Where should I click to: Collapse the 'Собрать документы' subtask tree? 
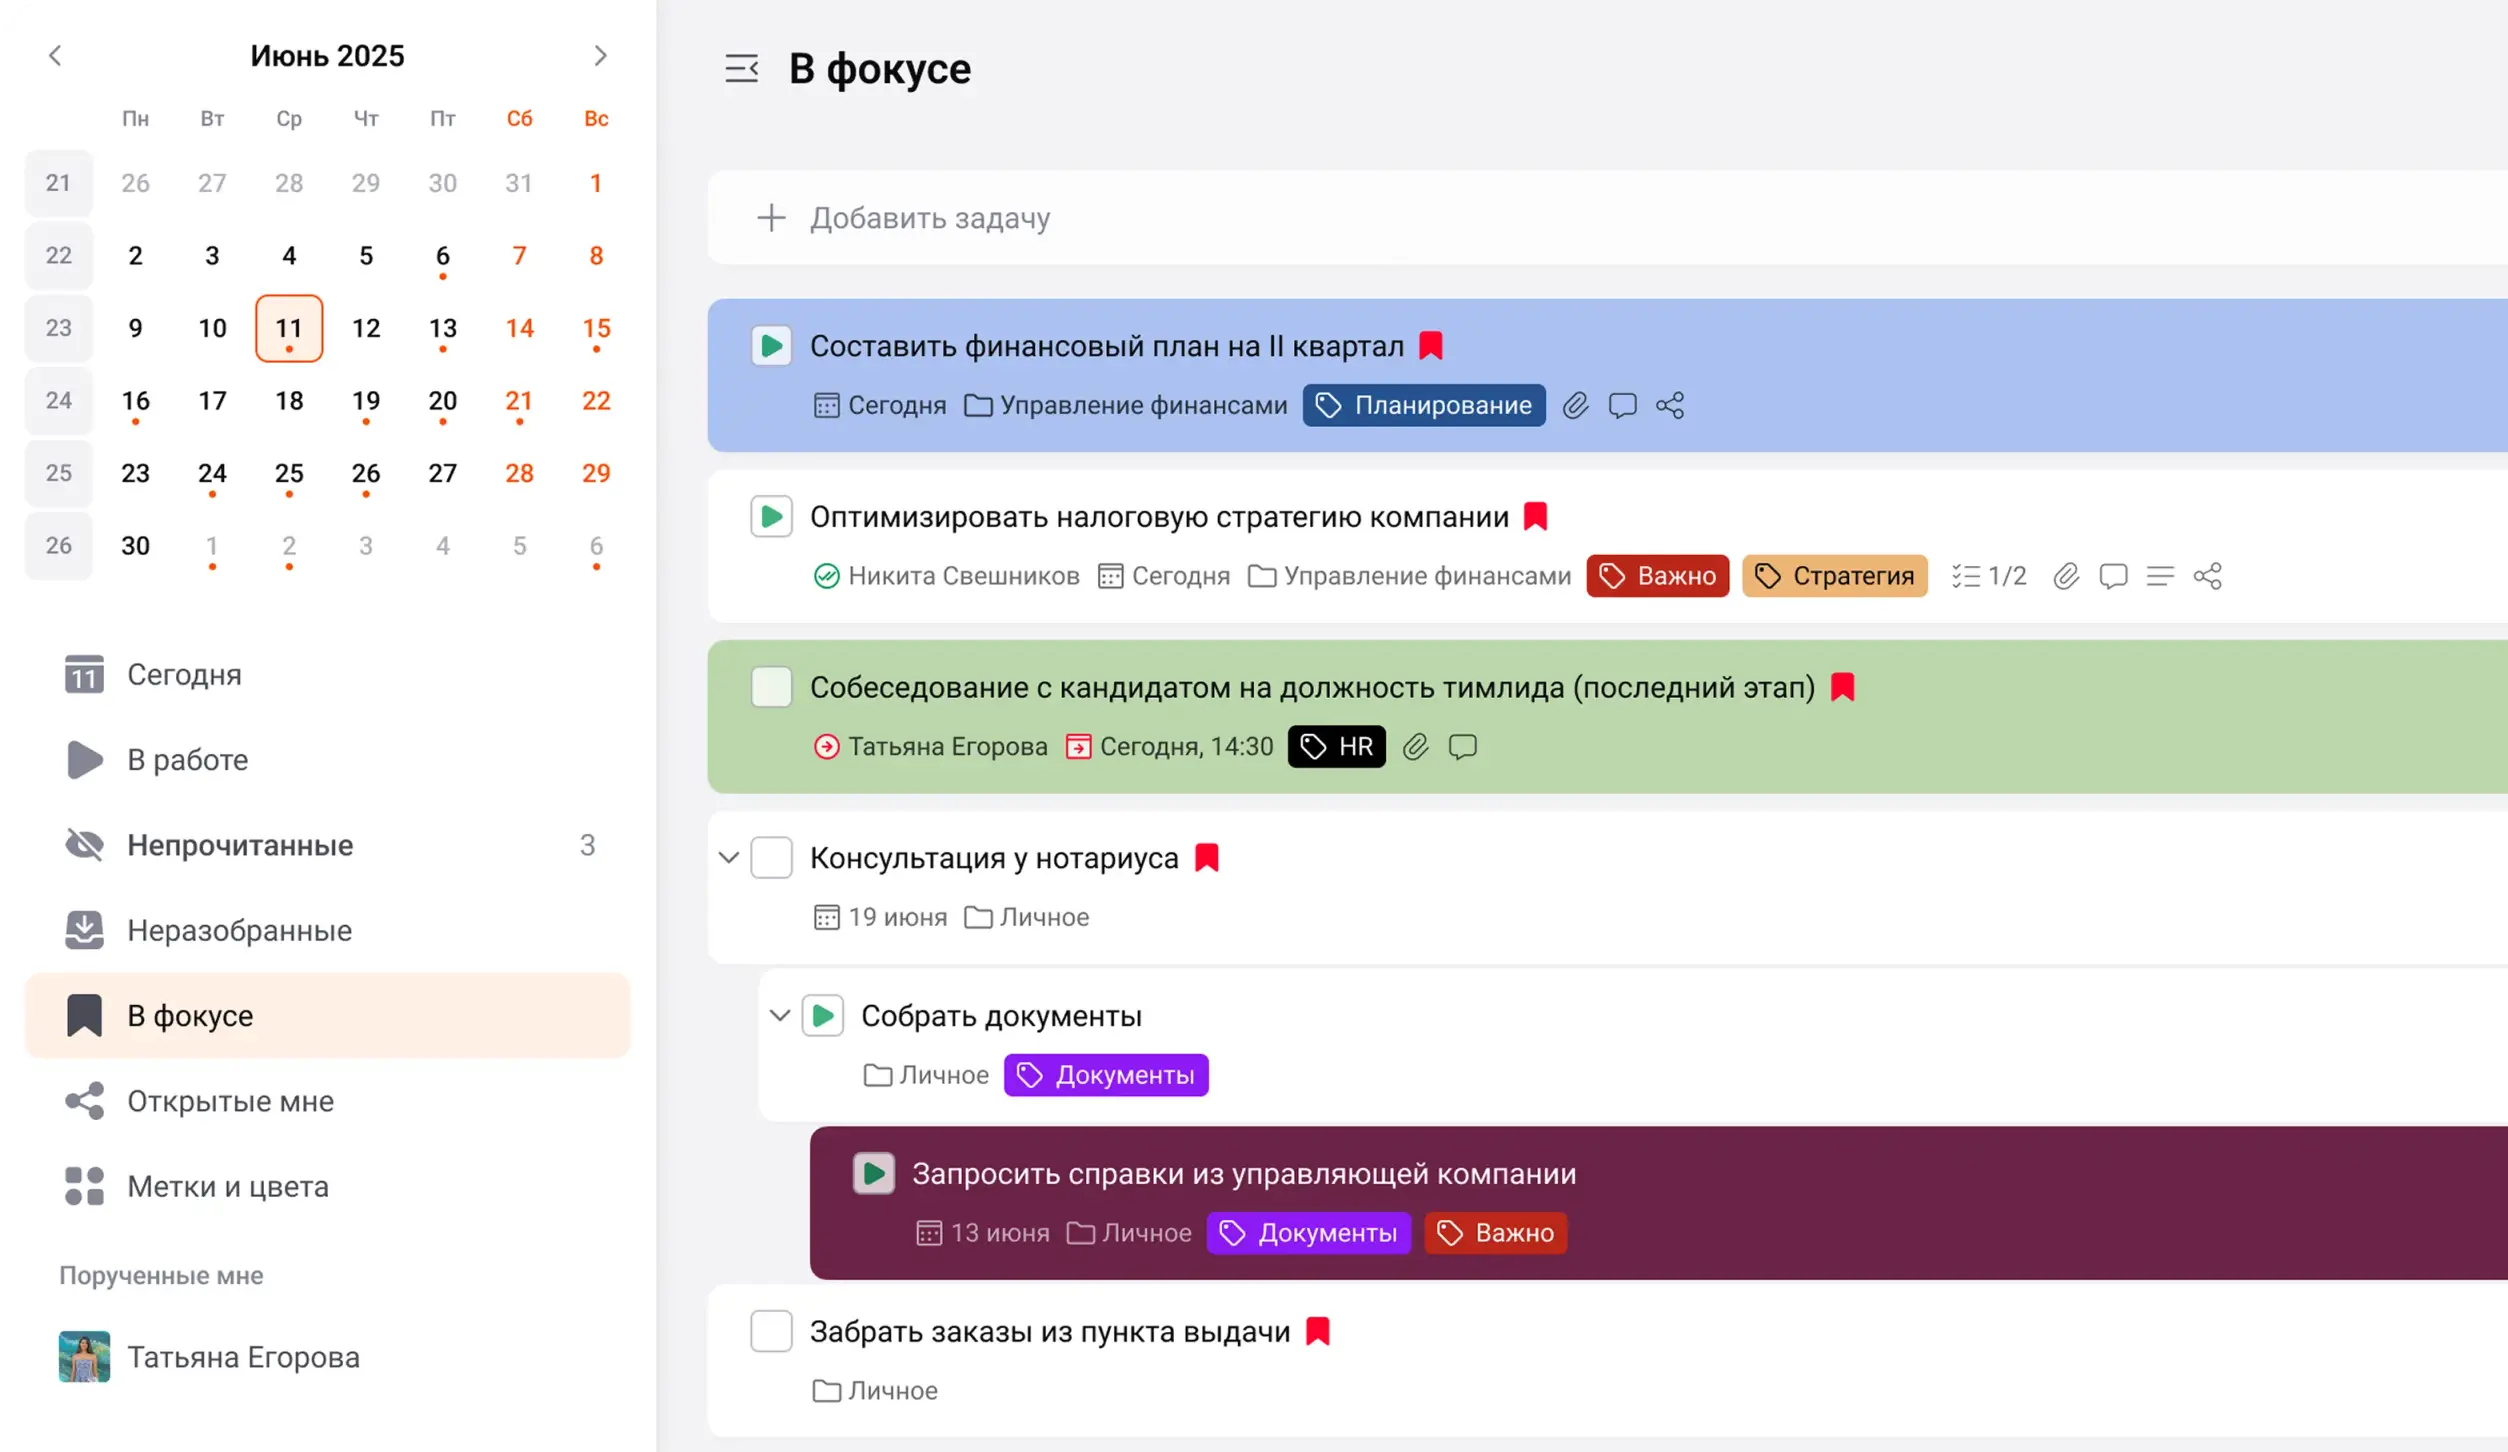tap(780, 1016)
